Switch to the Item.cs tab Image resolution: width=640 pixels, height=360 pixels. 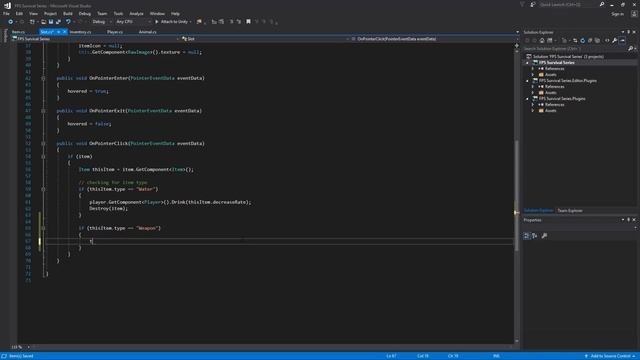(18, 32)
